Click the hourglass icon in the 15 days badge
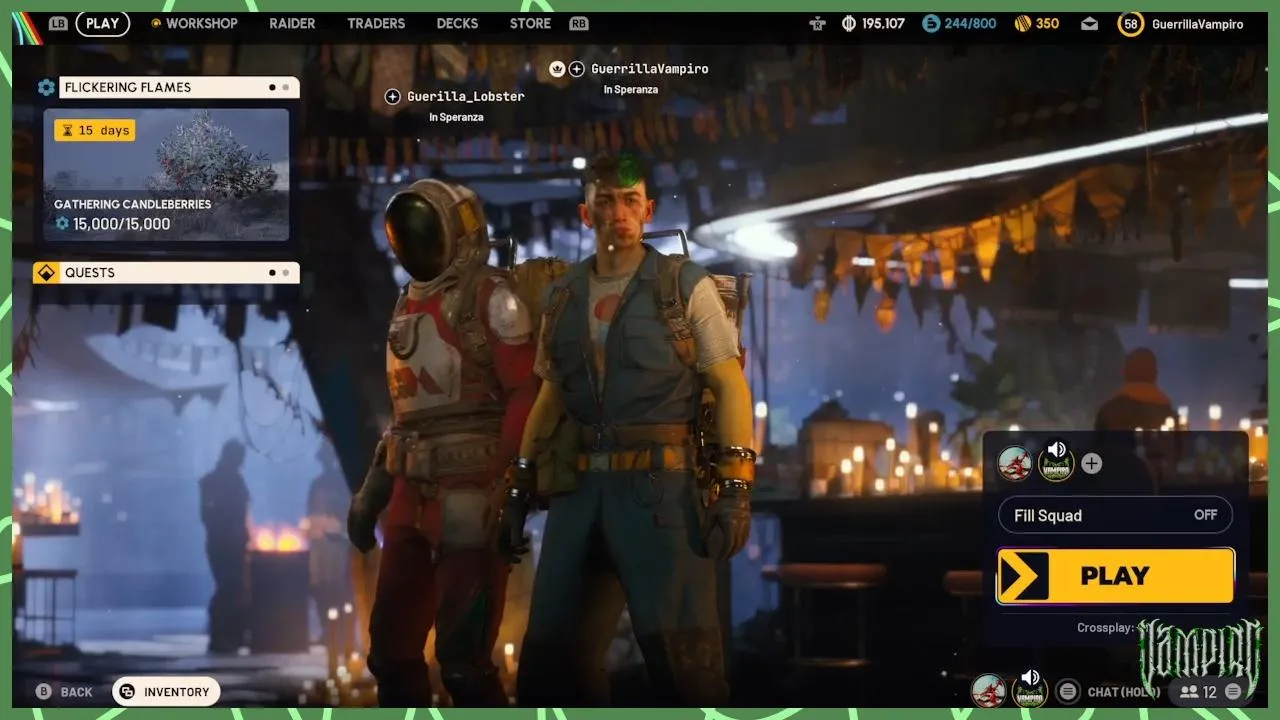Viewport: 1280px width, 720px height. pos(67,130)
